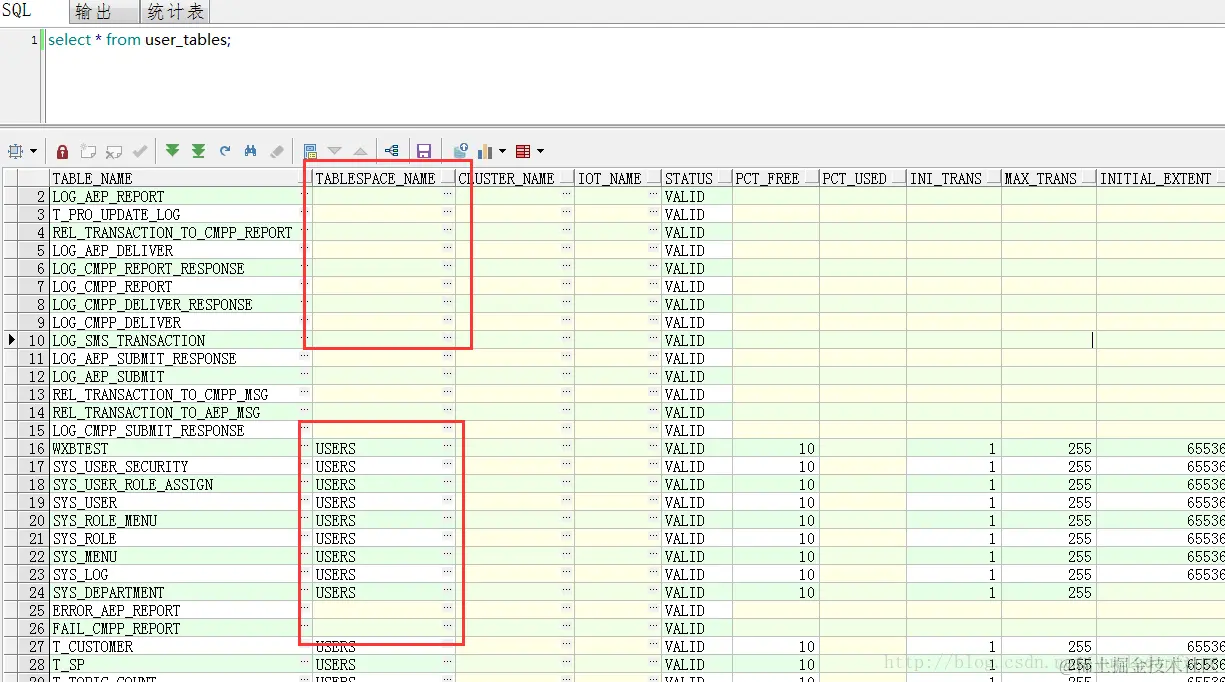
Task: Click the PCT_USED column header
Action: pyautogui.click(x=863, y=178)
